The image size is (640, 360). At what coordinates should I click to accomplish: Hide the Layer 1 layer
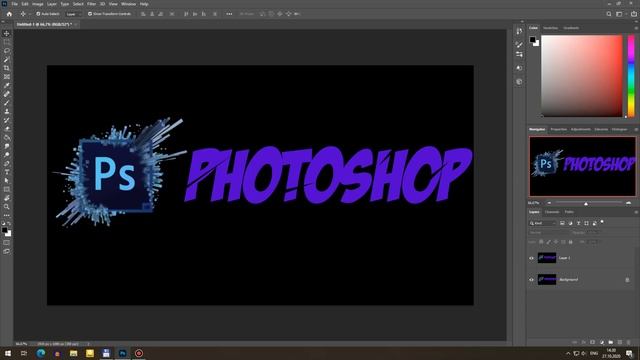pos(531,258)
